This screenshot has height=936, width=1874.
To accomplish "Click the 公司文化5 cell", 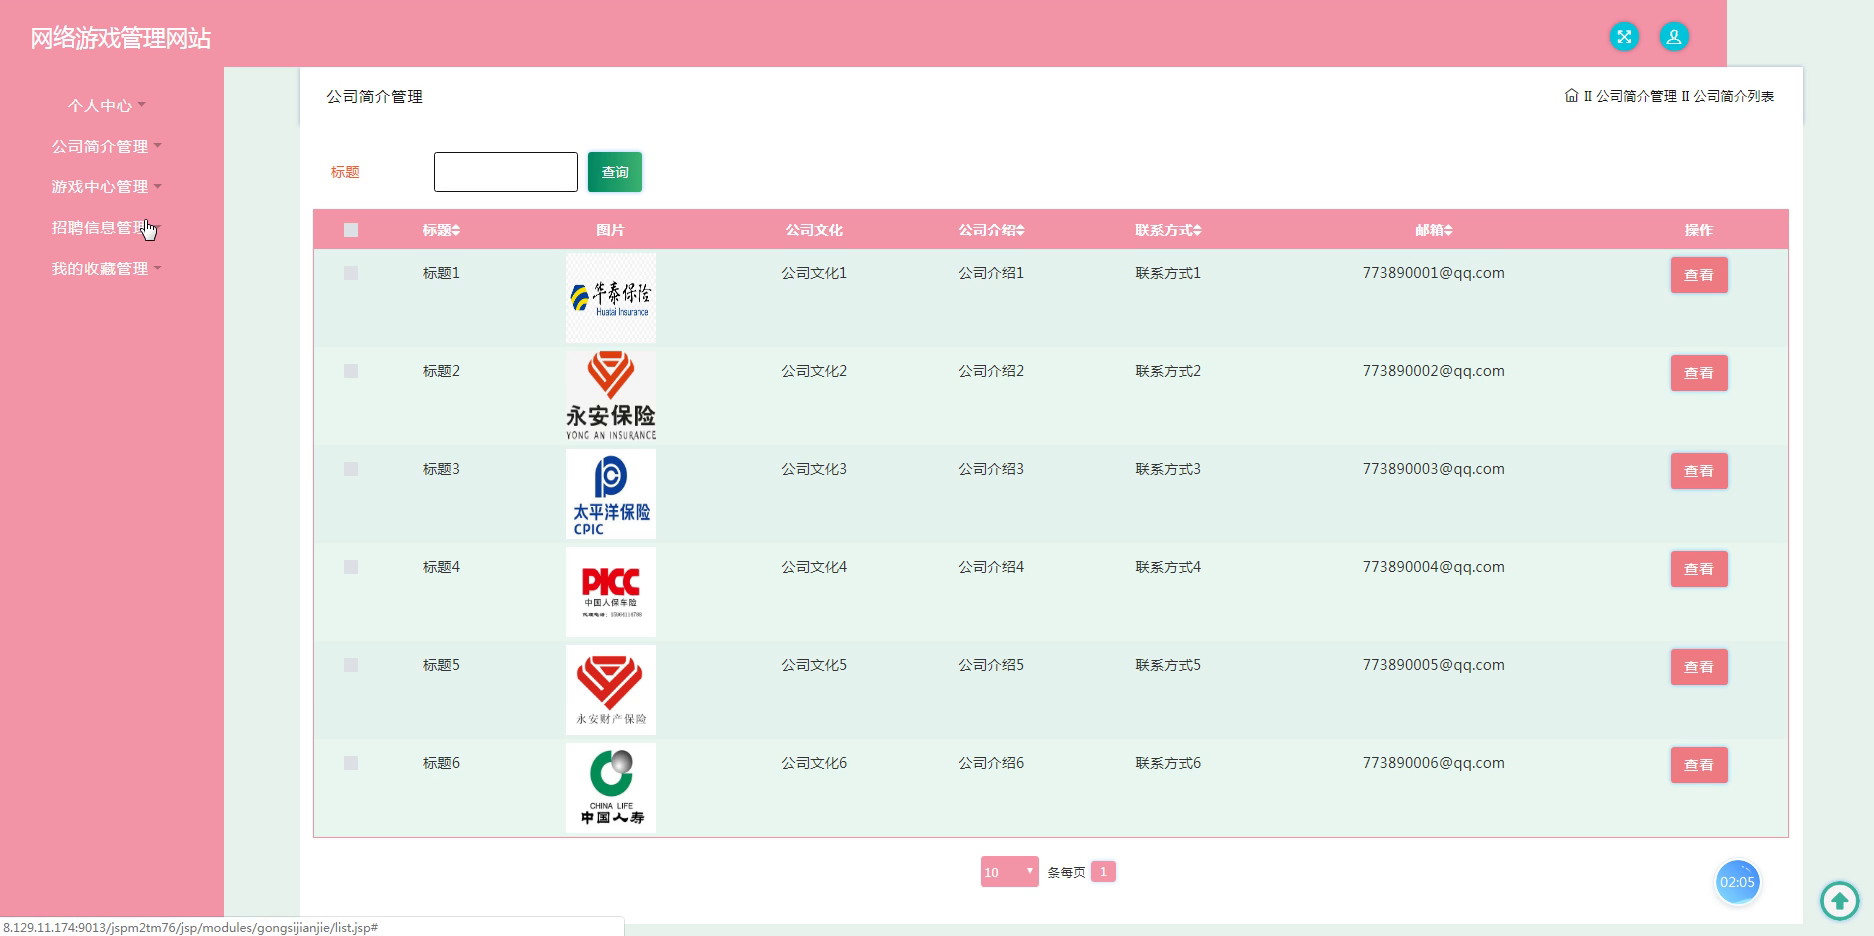I will click(814, 665).
